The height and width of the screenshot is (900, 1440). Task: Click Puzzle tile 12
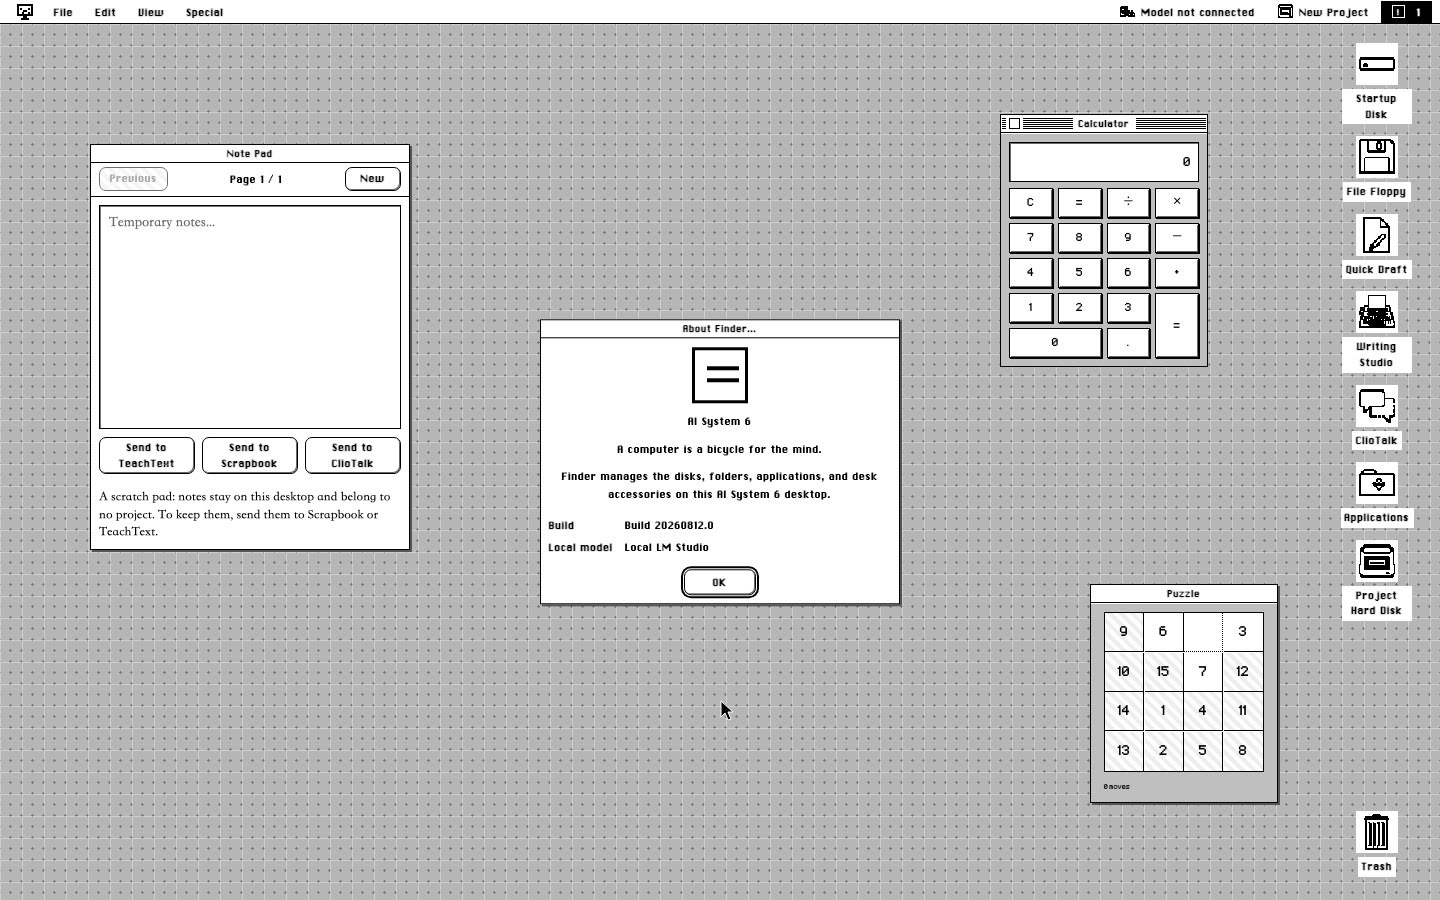click(1243, 672)
